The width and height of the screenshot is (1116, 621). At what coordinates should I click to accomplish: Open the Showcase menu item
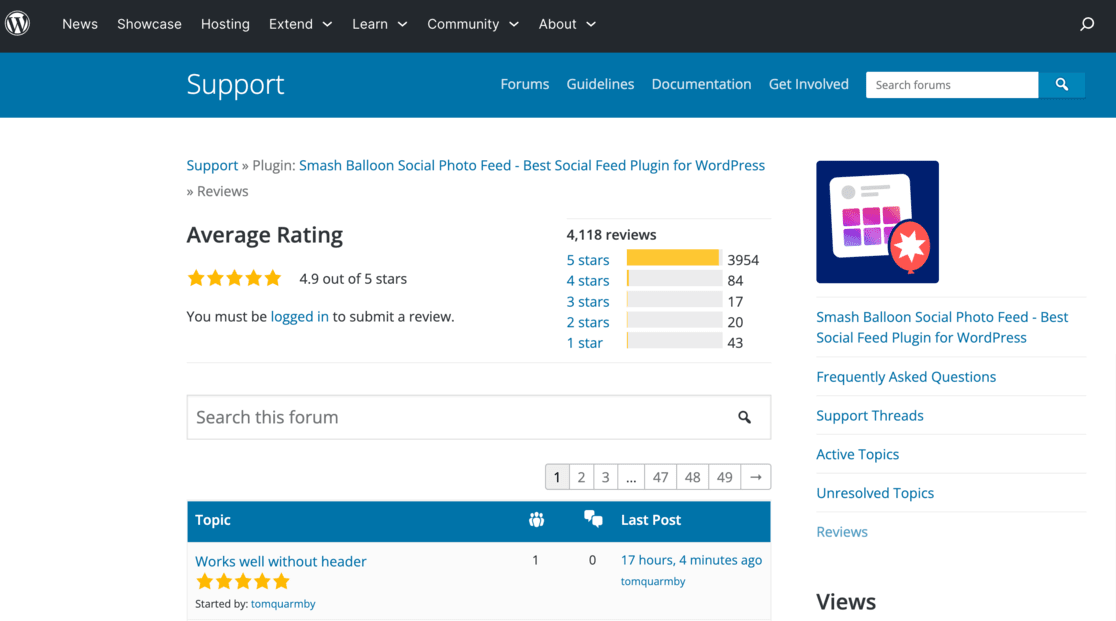149,24
